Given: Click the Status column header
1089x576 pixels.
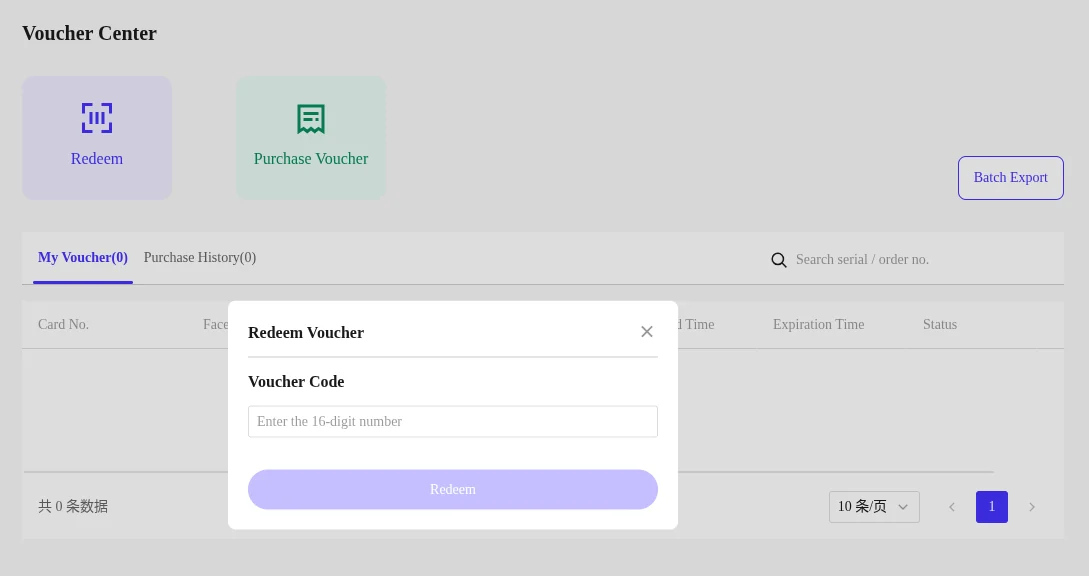Looking at the screenshot, I should (x=940, y=324).
